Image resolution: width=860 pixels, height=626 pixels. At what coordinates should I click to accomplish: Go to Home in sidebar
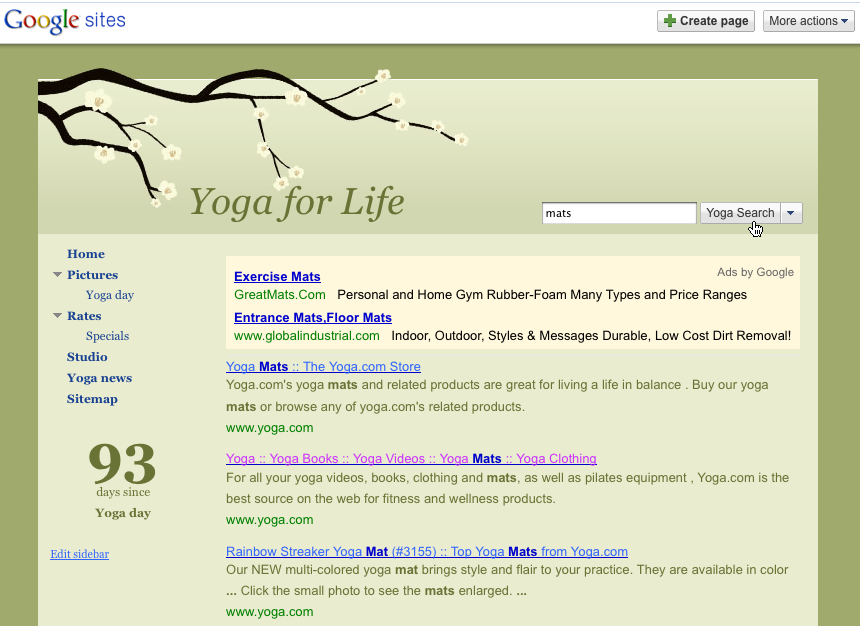(x=86, y=254)
